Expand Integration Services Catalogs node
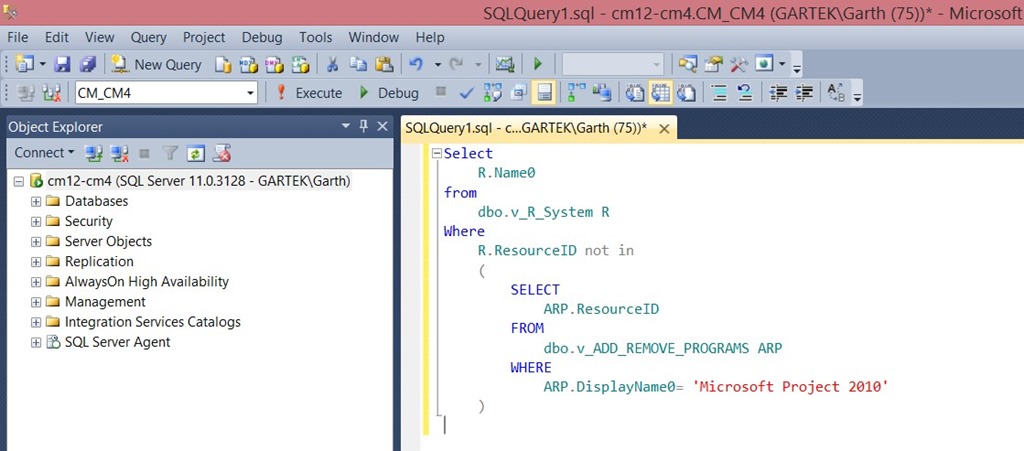This screenshot has height=451, width=1024. click(x=36, y=322)
